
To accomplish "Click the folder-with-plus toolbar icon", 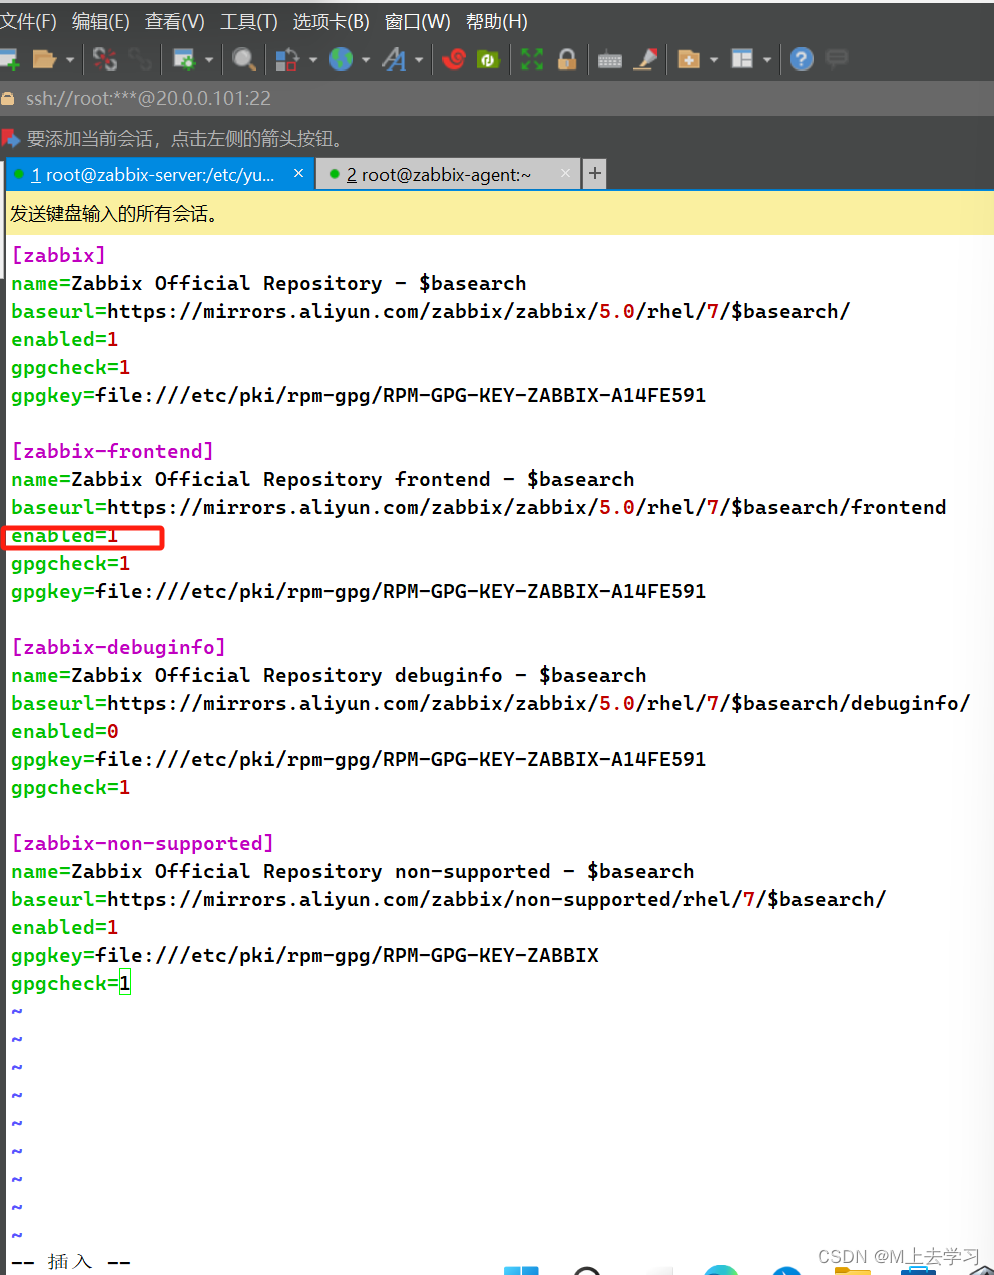I will (688, 60).
